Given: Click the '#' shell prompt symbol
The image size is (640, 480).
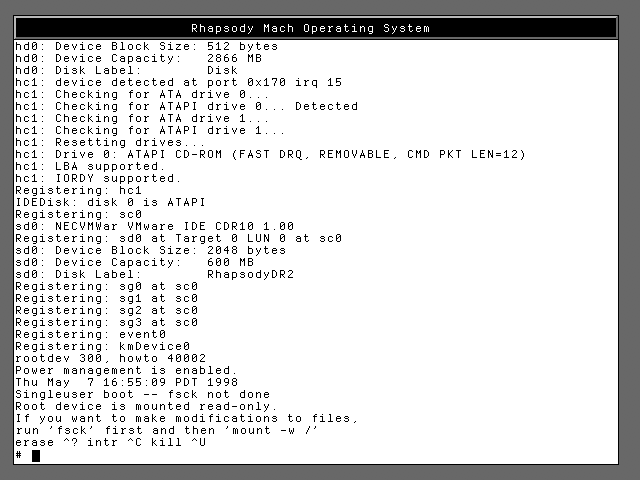Looking at the screenshot, I should click(19, 455).
